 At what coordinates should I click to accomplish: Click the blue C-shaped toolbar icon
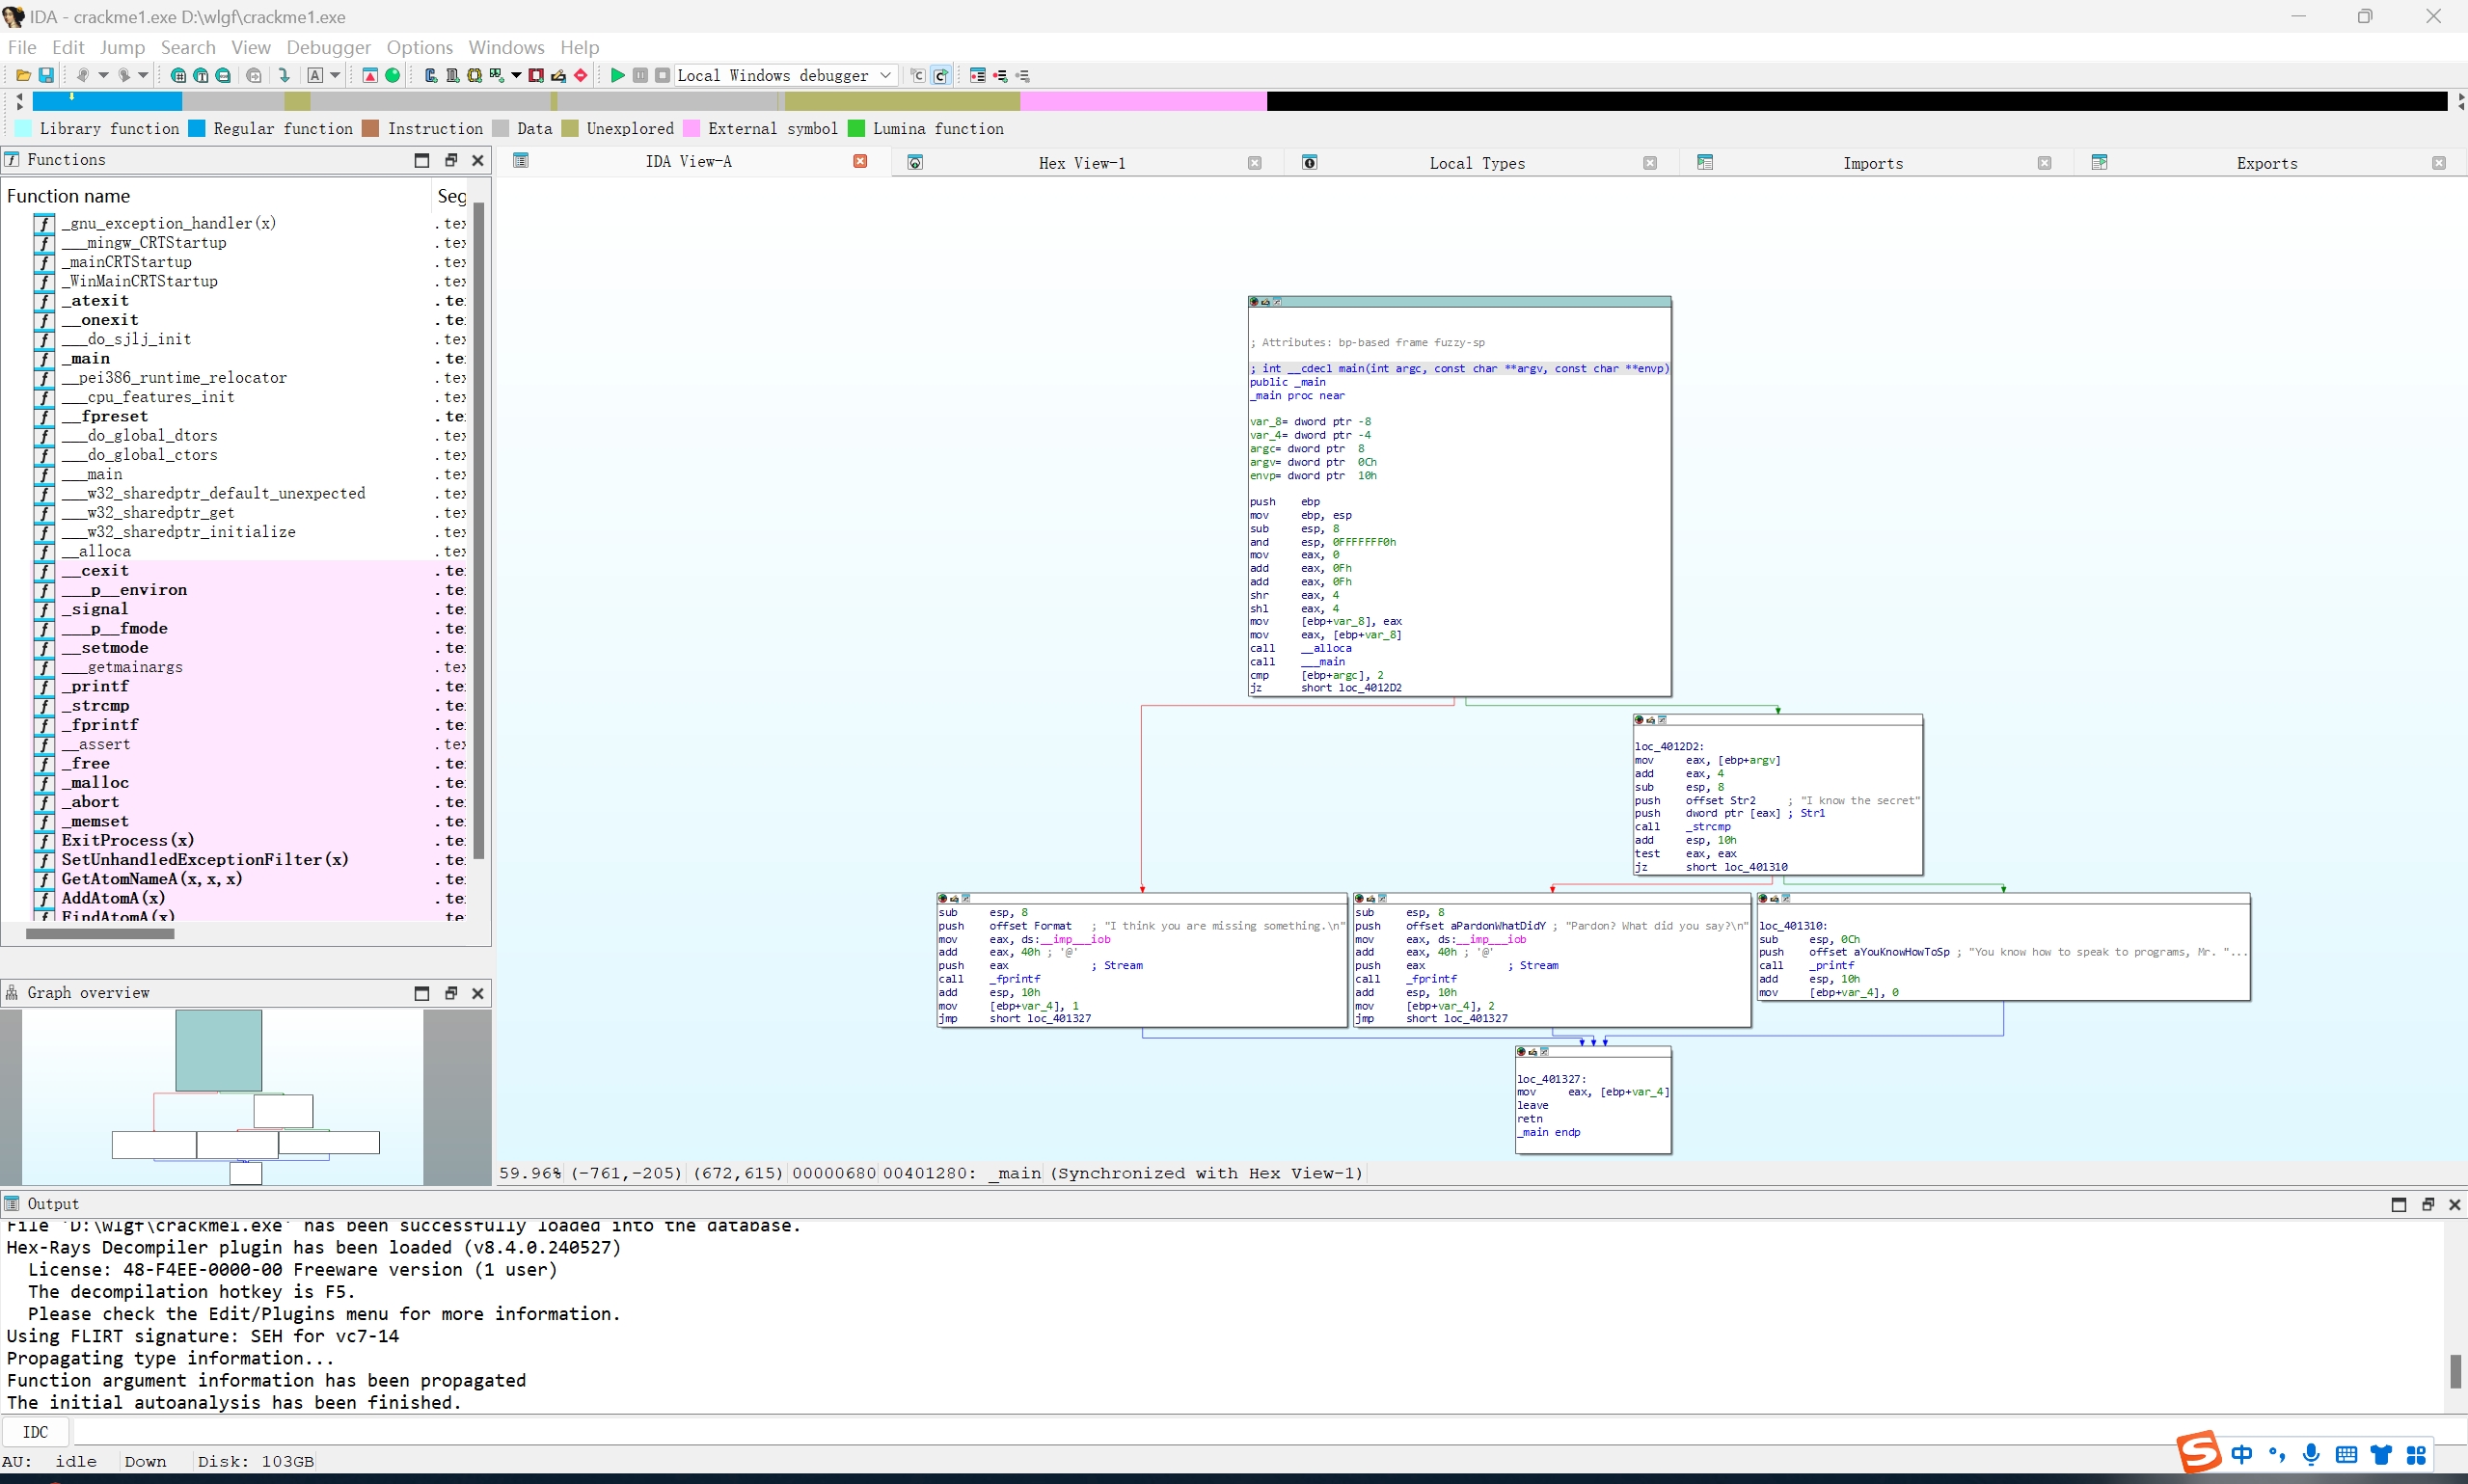point(431,75)
